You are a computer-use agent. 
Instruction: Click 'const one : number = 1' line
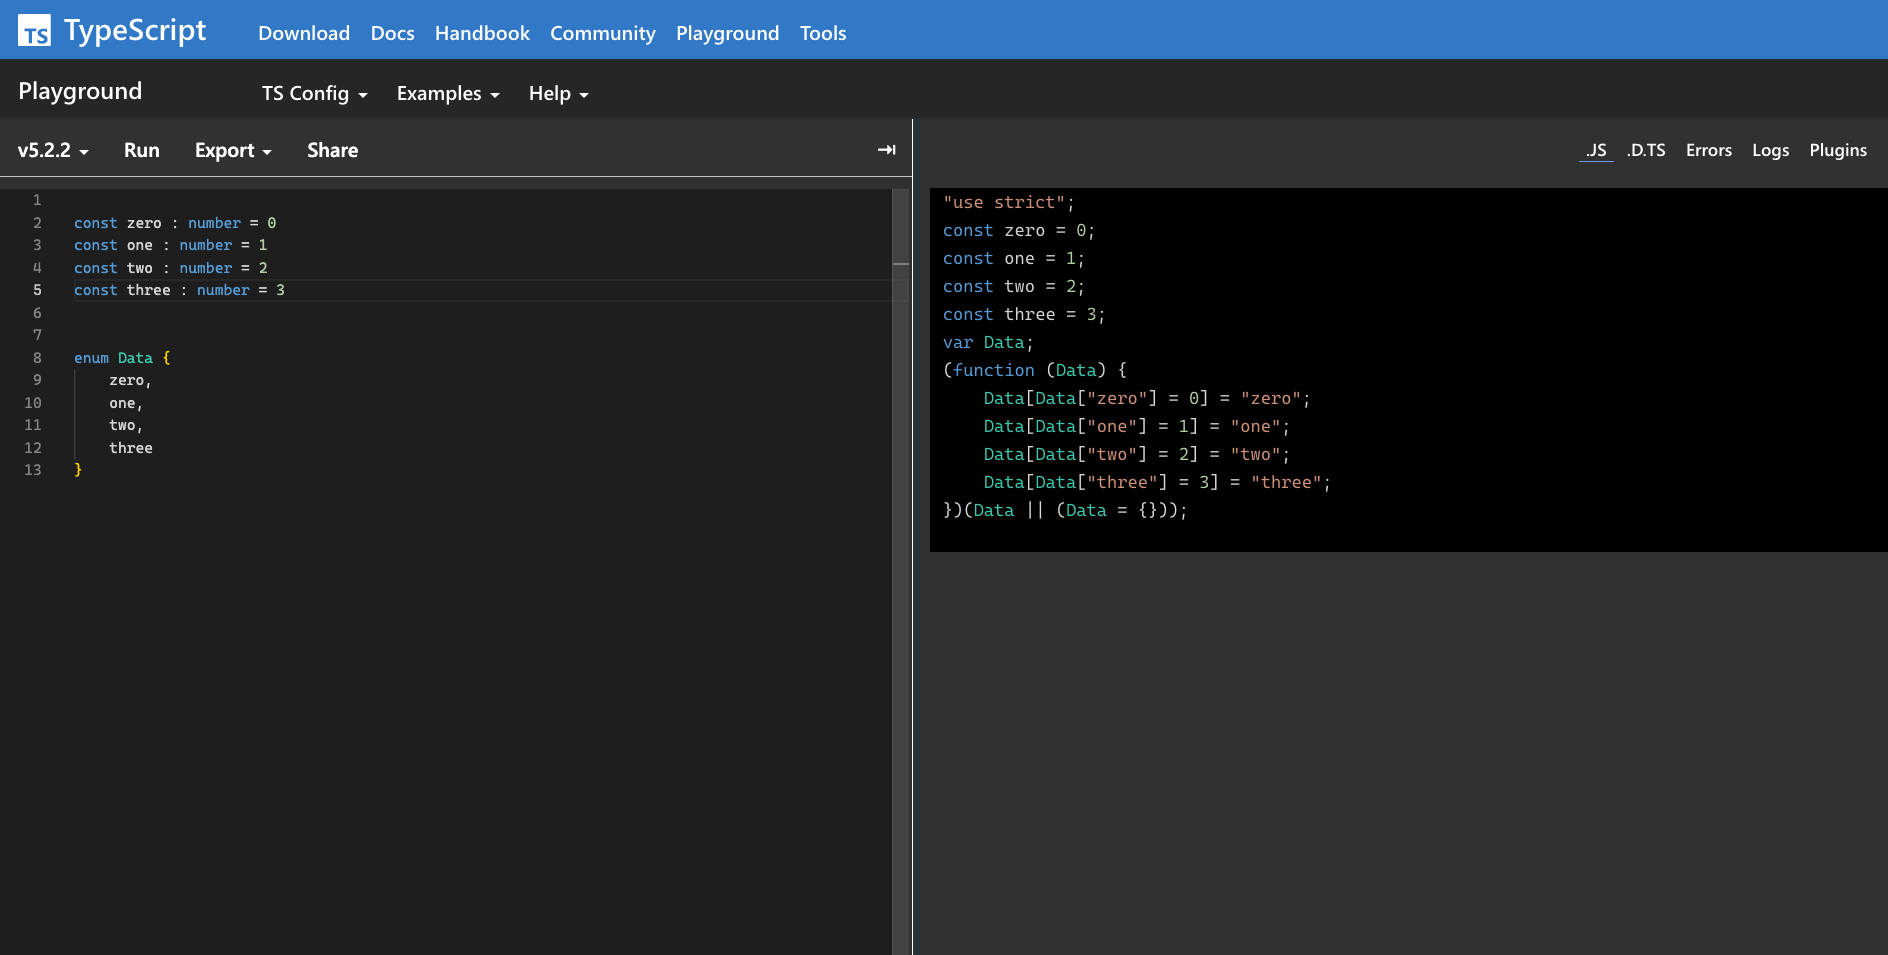pyautogui.click(x=170, y=245)
